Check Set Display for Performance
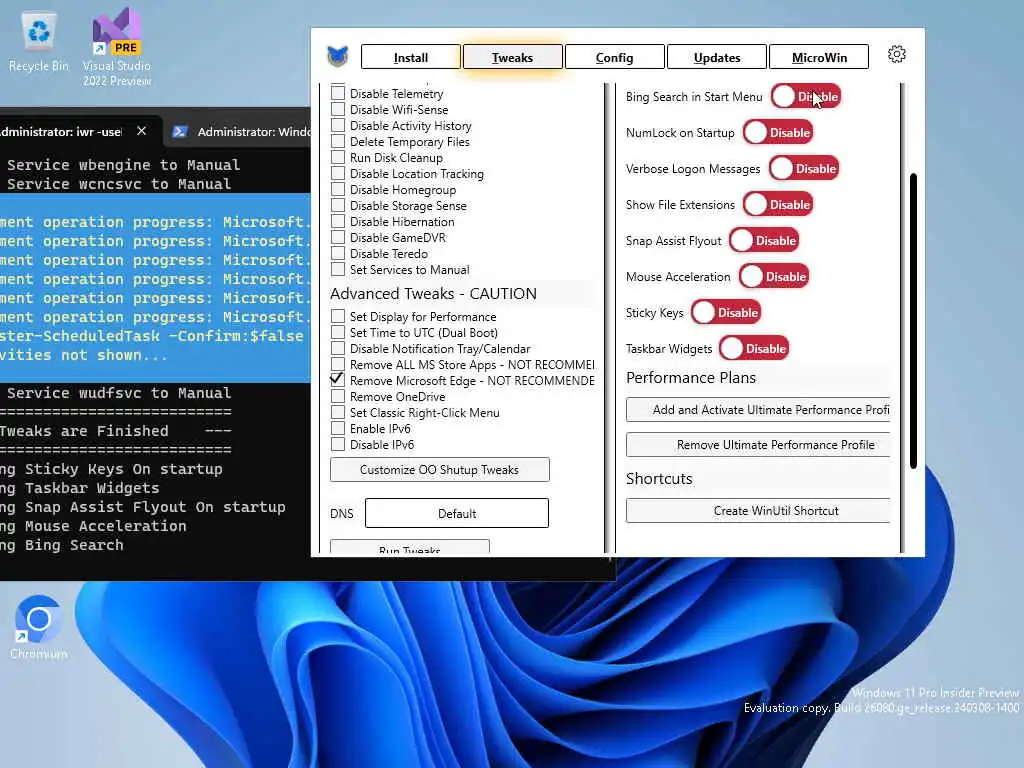 (338, 316)
